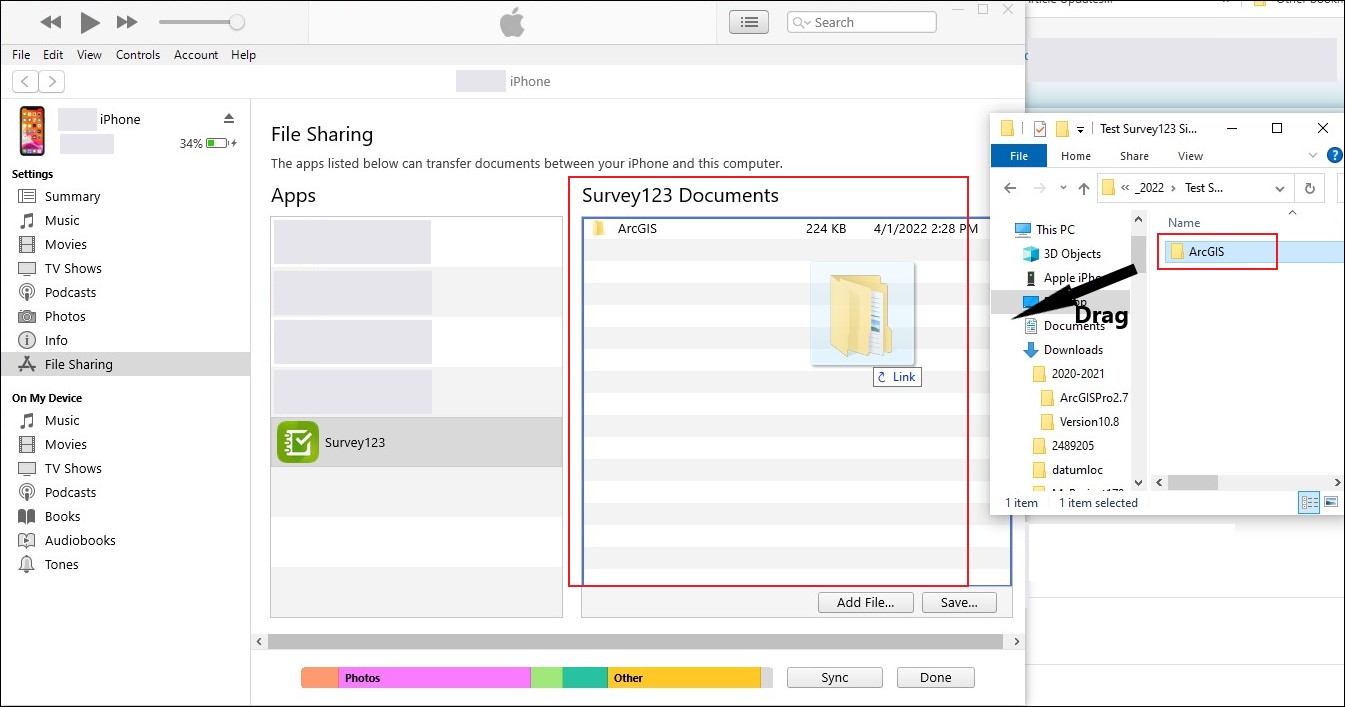Click the Add File... button
Image resolution: width=1345 pixels, height=707 pixels.
(866, 603)
